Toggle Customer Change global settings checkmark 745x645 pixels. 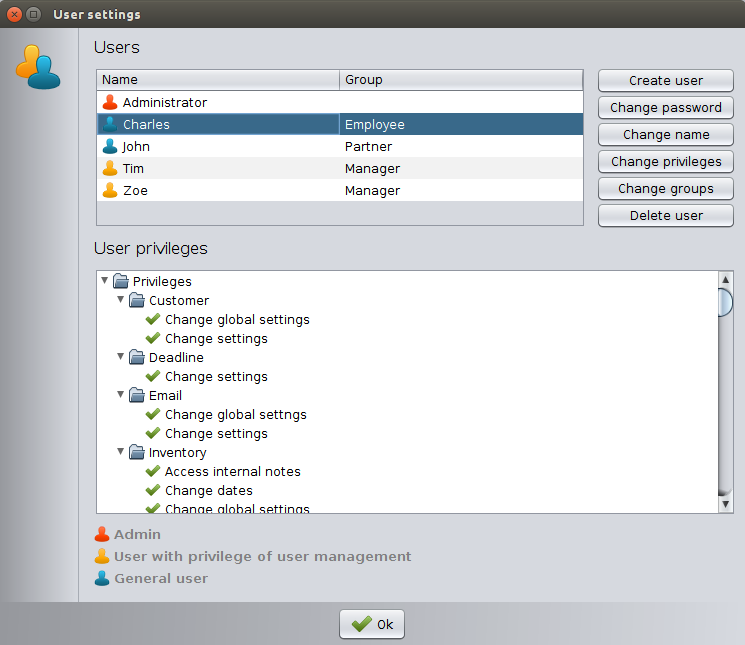pyautogui.click(x=153, y=319)
